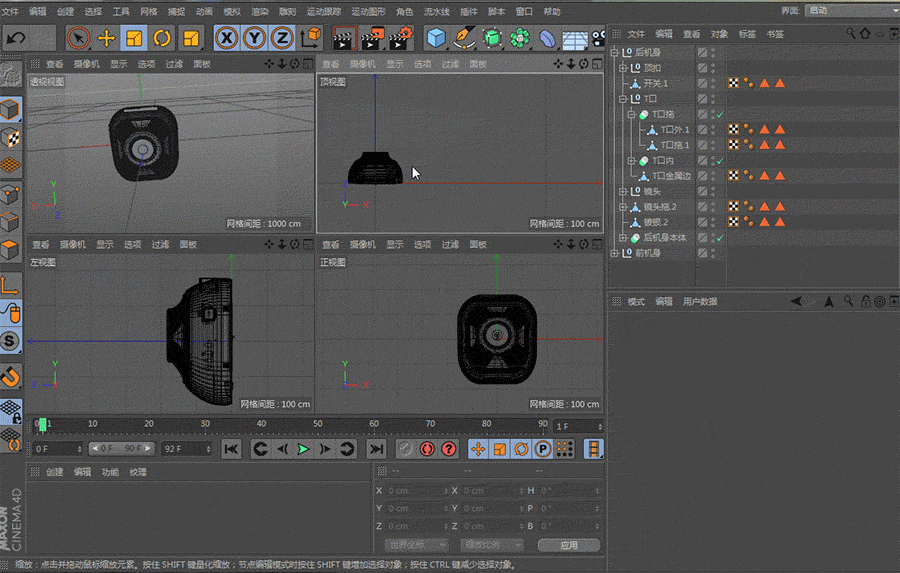Switch to Points mode
The width and height of the screenshot is (900, 573).
click(x=10, y=194)
